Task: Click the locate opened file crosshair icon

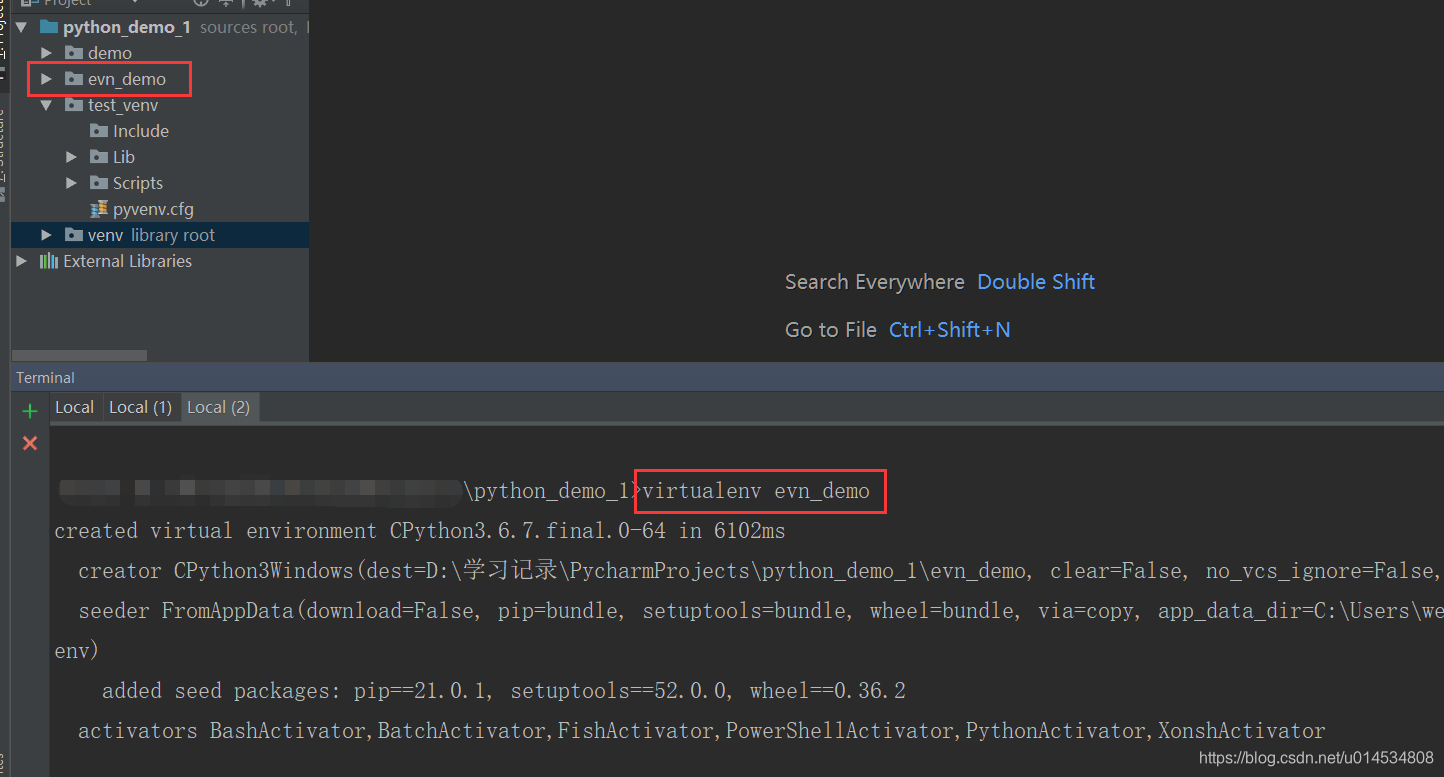Action: 200,5
